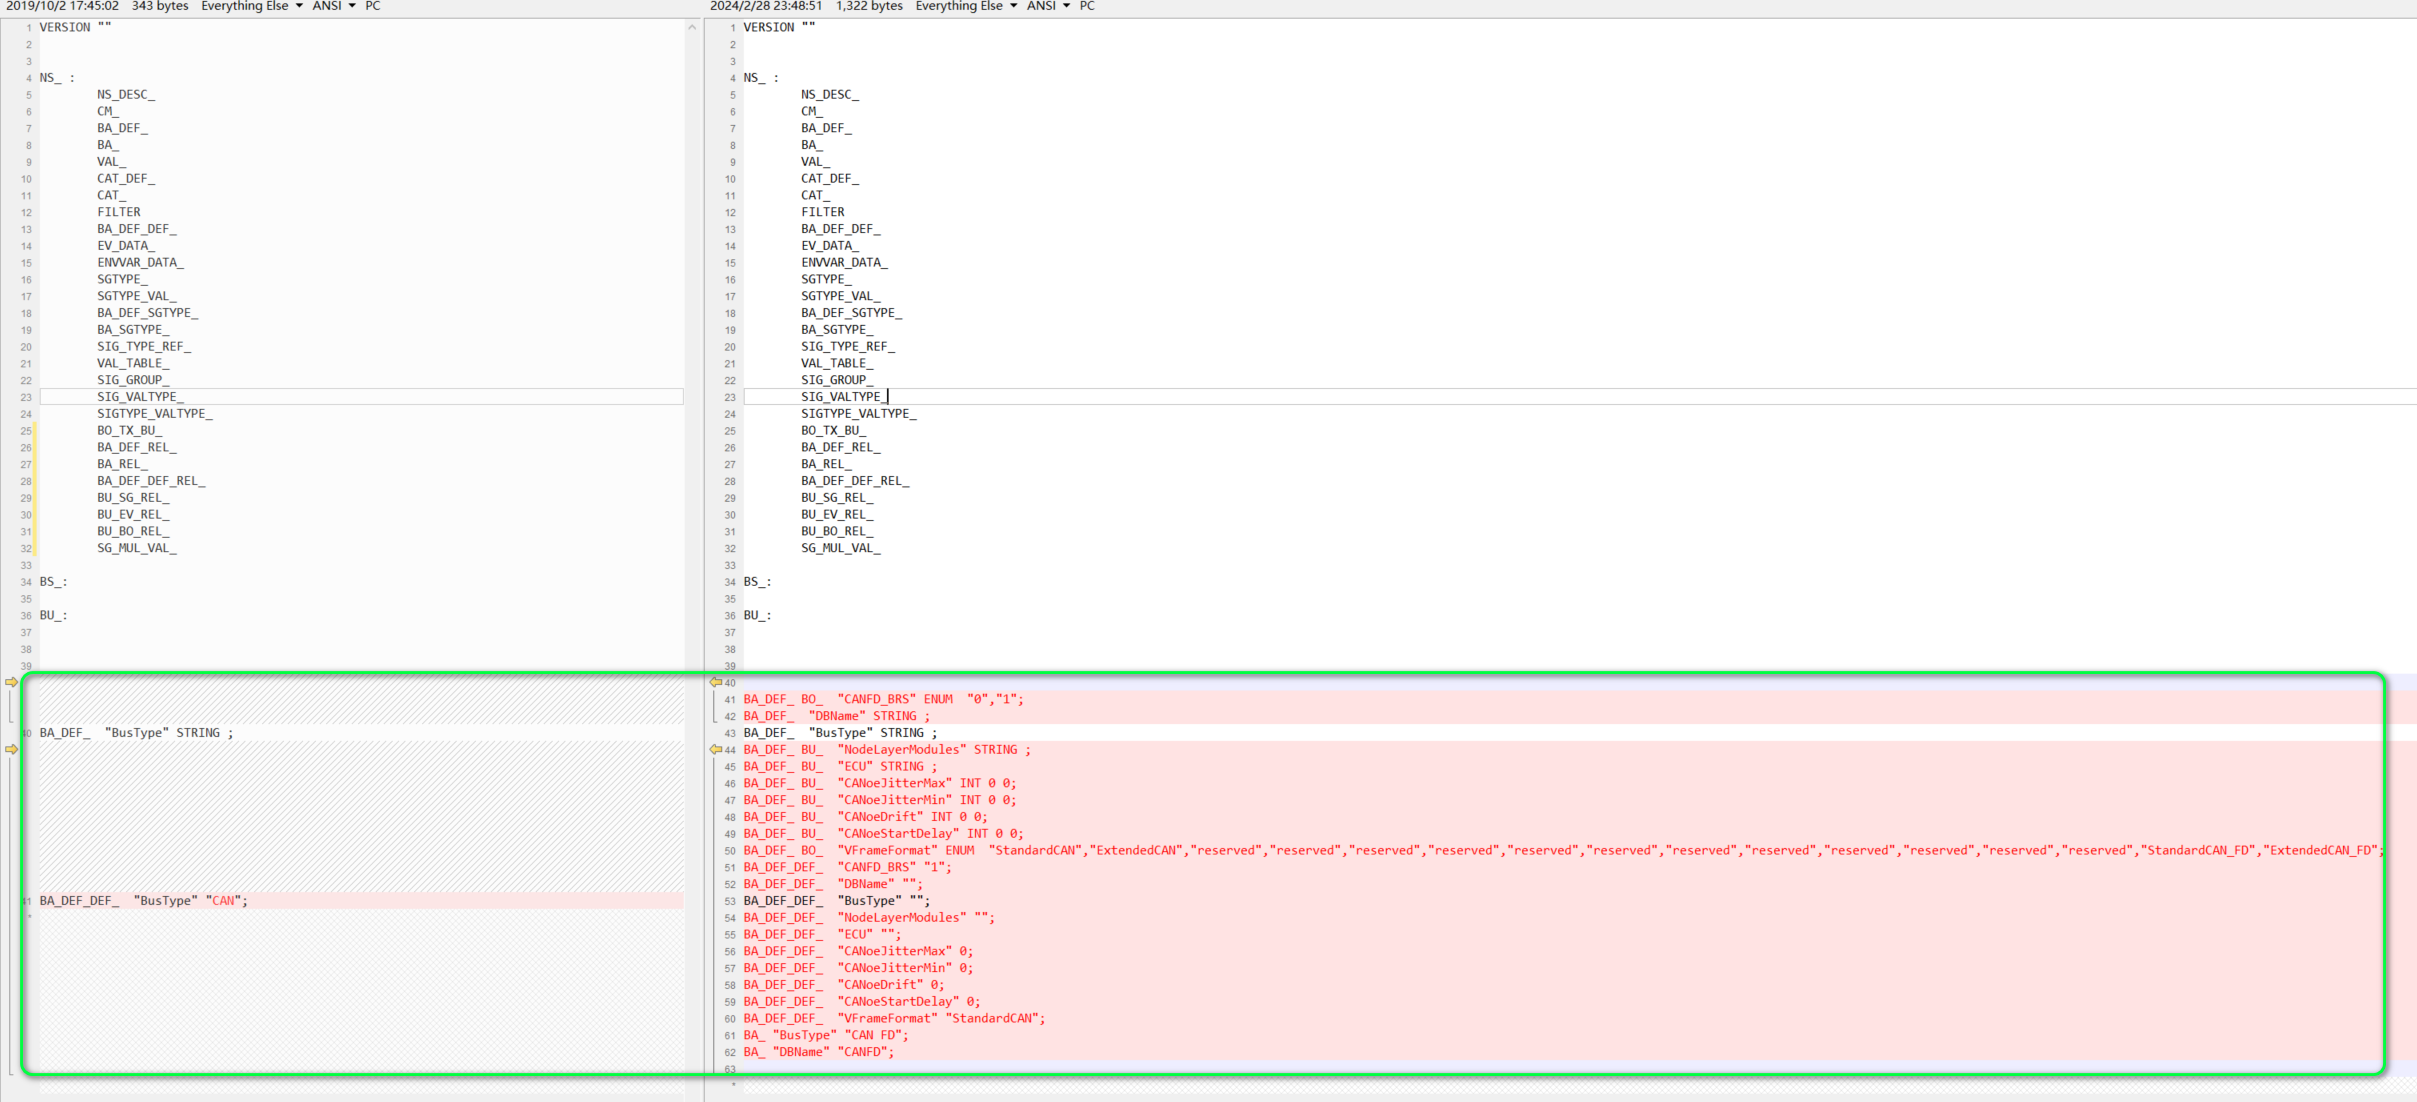
Task: Click right pane line FILTER
Action: 822,212
